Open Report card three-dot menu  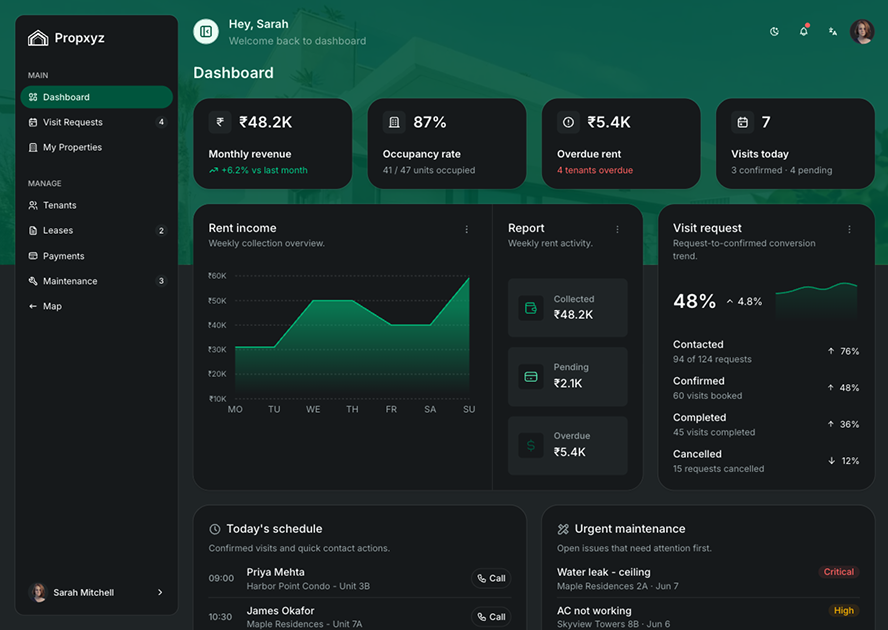coord(617,229)
